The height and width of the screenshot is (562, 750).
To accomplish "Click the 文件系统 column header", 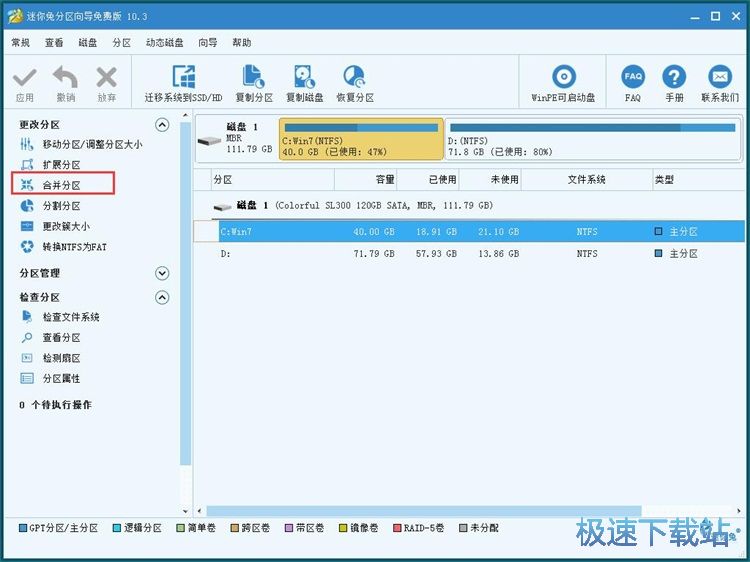I will (587, 179).
